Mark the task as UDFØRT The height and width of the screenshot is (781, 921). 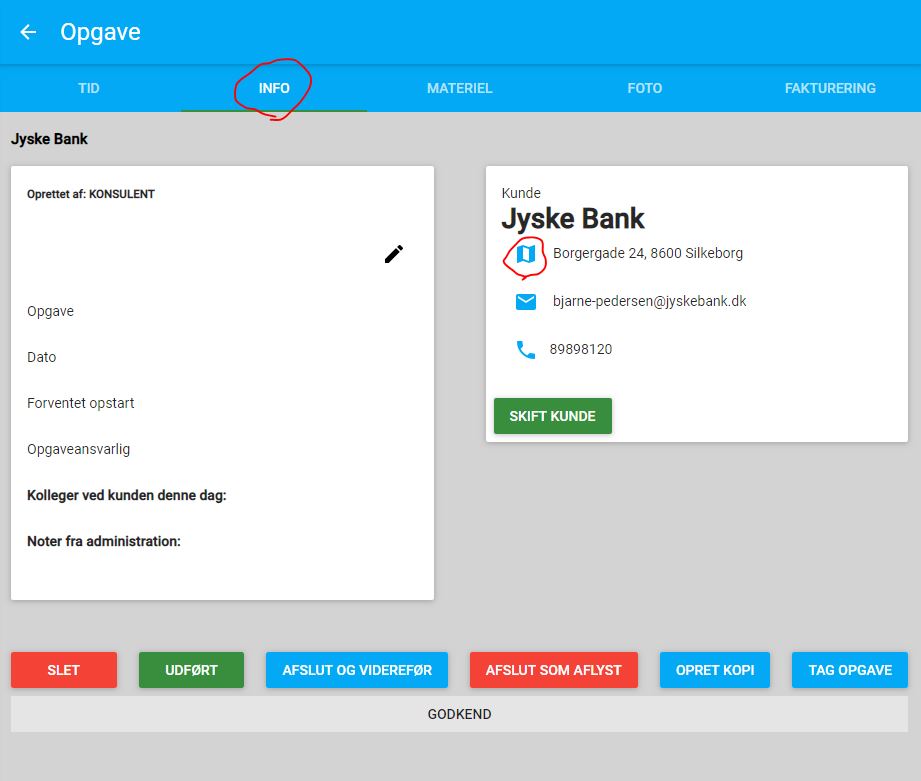pyautogui.click(x=191, y=669)
